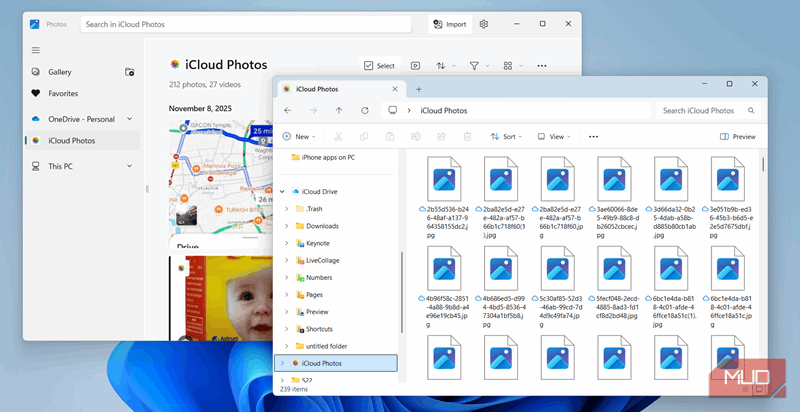This screenshot has height=412, width=800.
Task: Go up one folder level
Action: (339, 111)
